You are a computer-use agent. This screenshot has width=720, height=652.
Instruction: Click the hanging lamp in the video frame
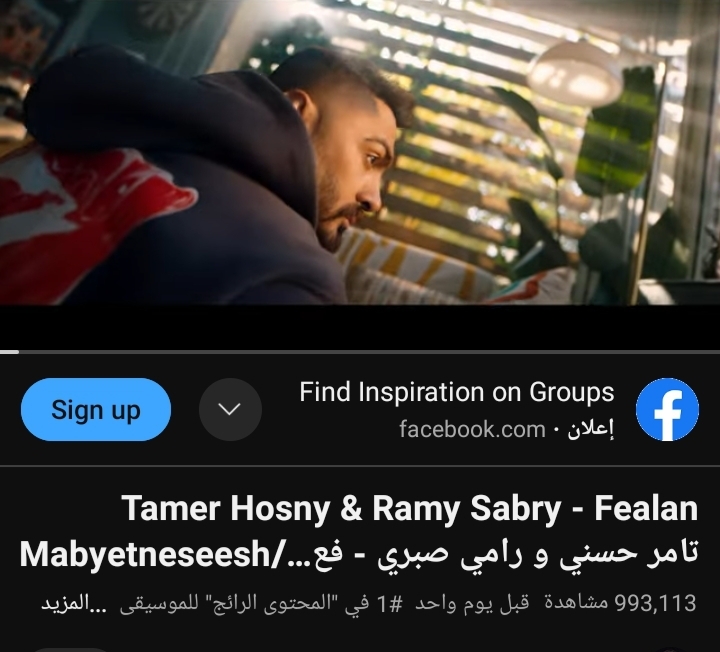point(574,71)
